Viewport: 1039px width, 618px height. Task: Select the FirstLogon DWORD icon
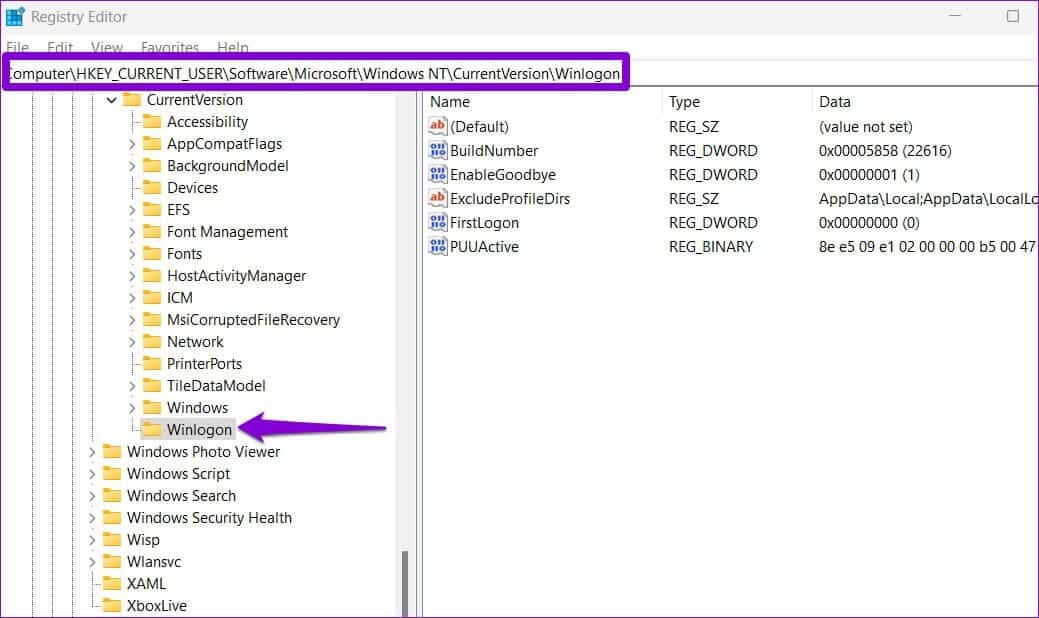pos(437,223)
